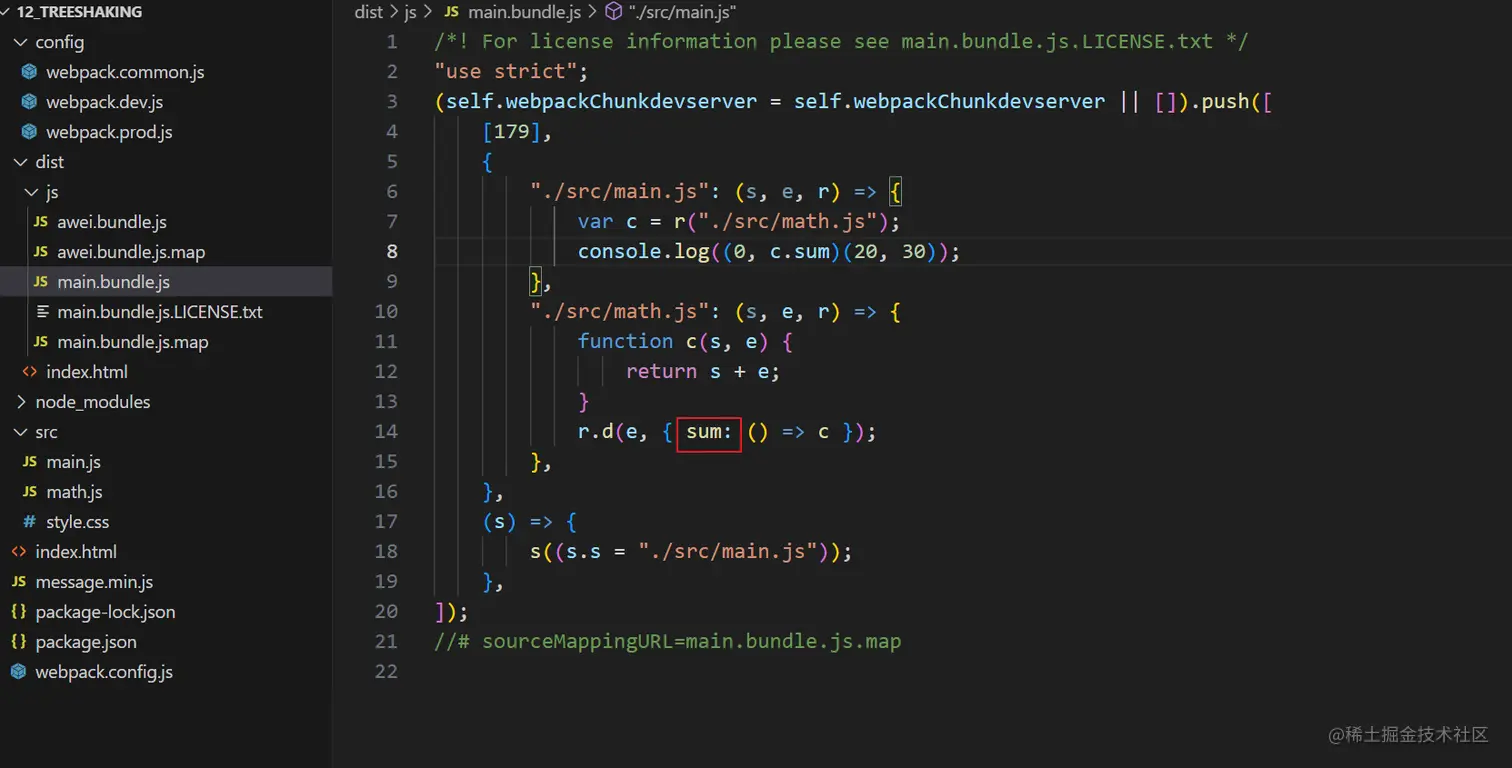Collapse the dist folder
The image size is (1512, 768).
click(20, 162)
